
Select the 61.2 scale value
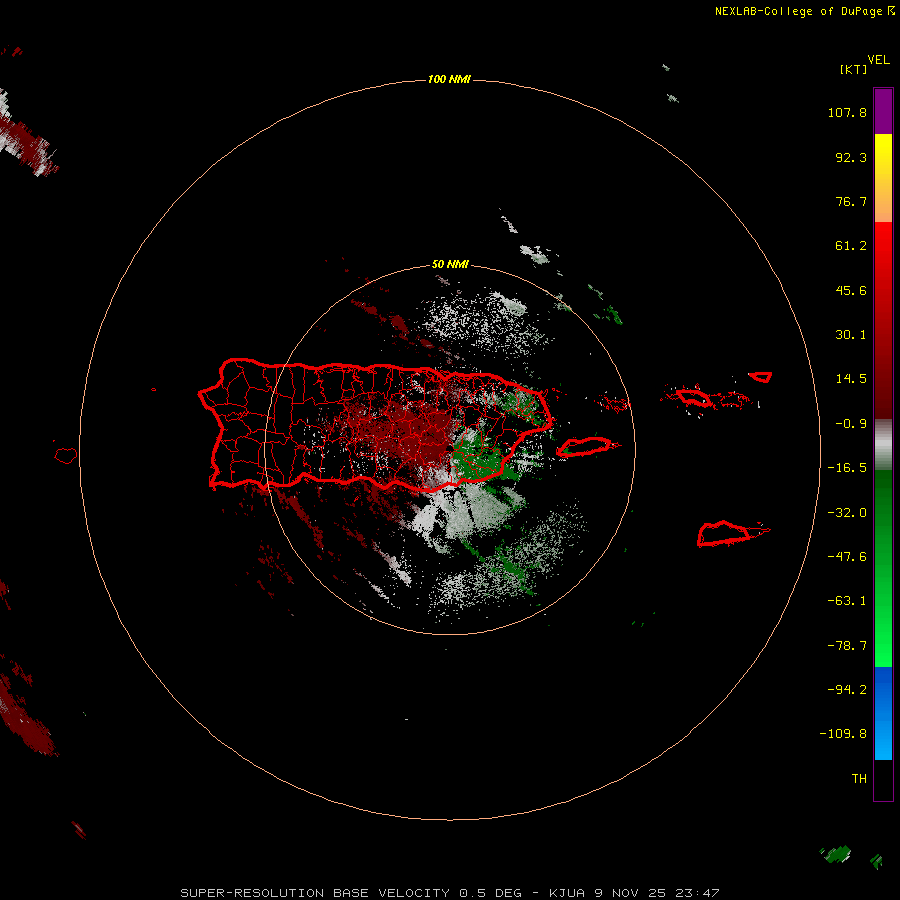851,246
